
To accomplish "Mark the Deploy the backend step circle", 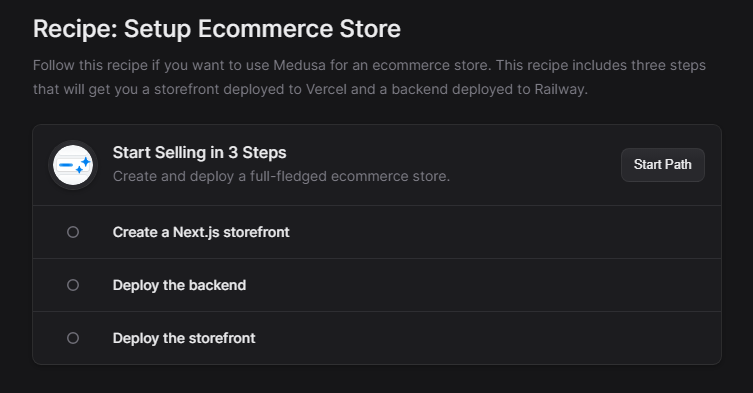I will (73, 285).
